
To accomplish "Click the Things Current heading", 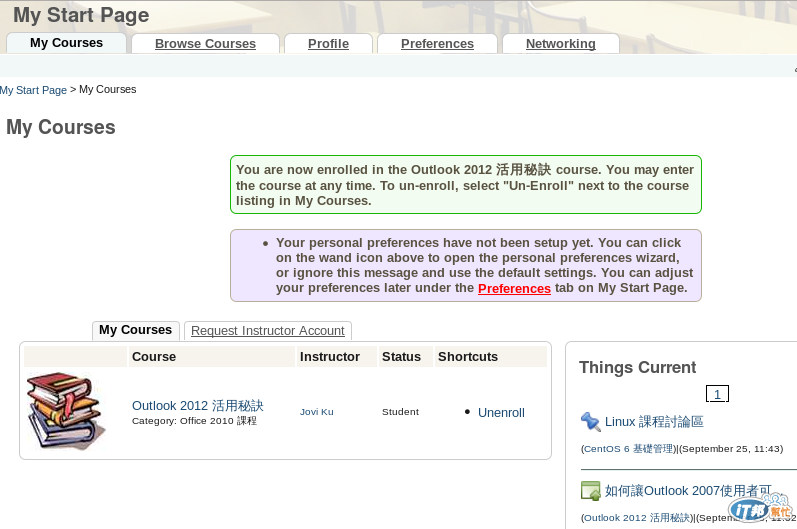I will click(637, 367).
